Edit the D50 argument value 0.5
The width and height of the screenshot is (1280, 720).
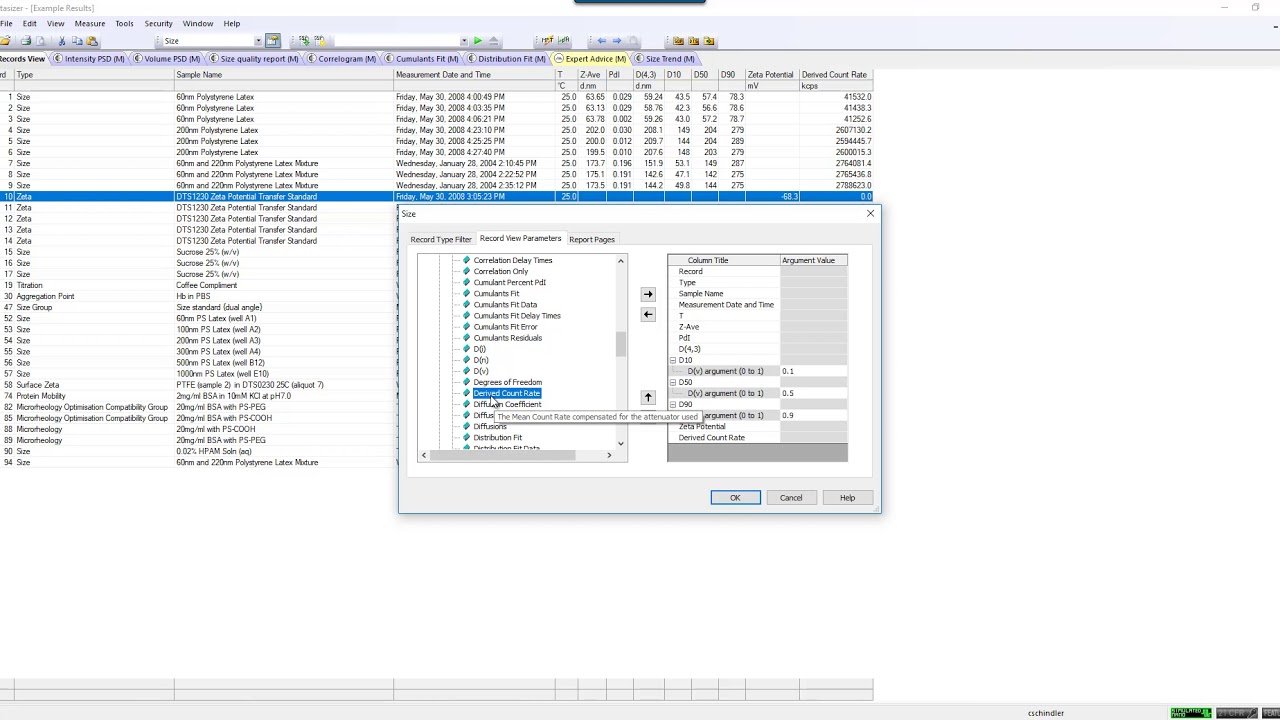pos(813,393)
